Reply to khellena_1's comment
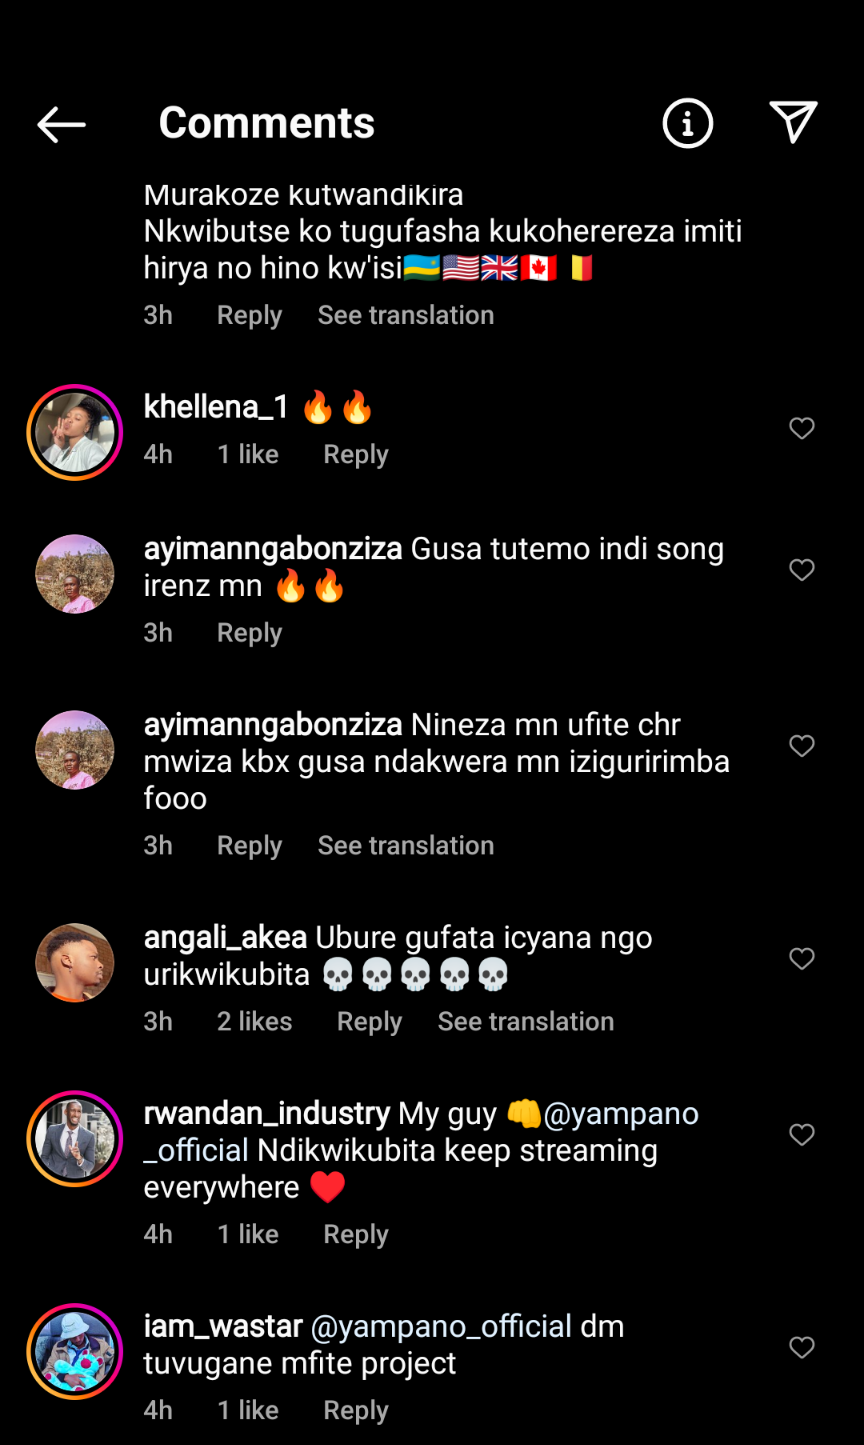 click(355, 454)
